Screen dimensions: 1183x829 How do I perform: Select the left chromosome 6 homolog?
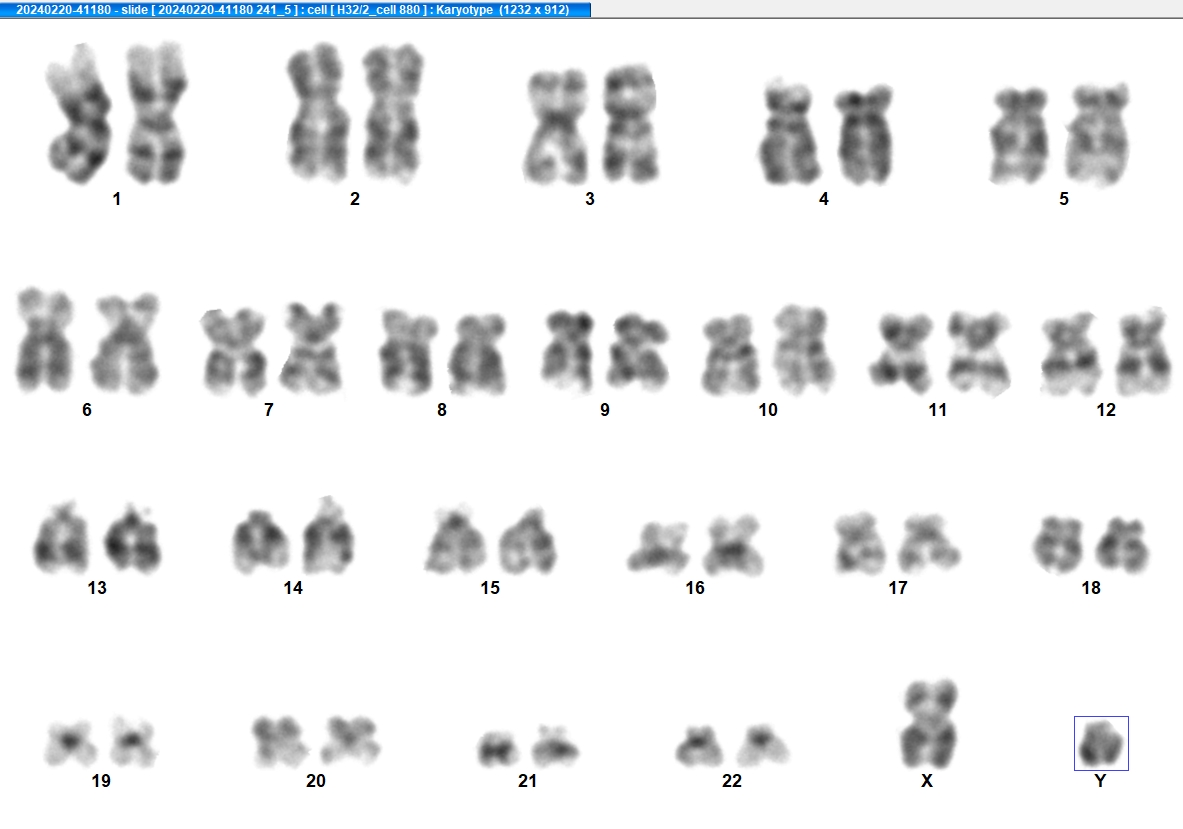pos(45,341)
